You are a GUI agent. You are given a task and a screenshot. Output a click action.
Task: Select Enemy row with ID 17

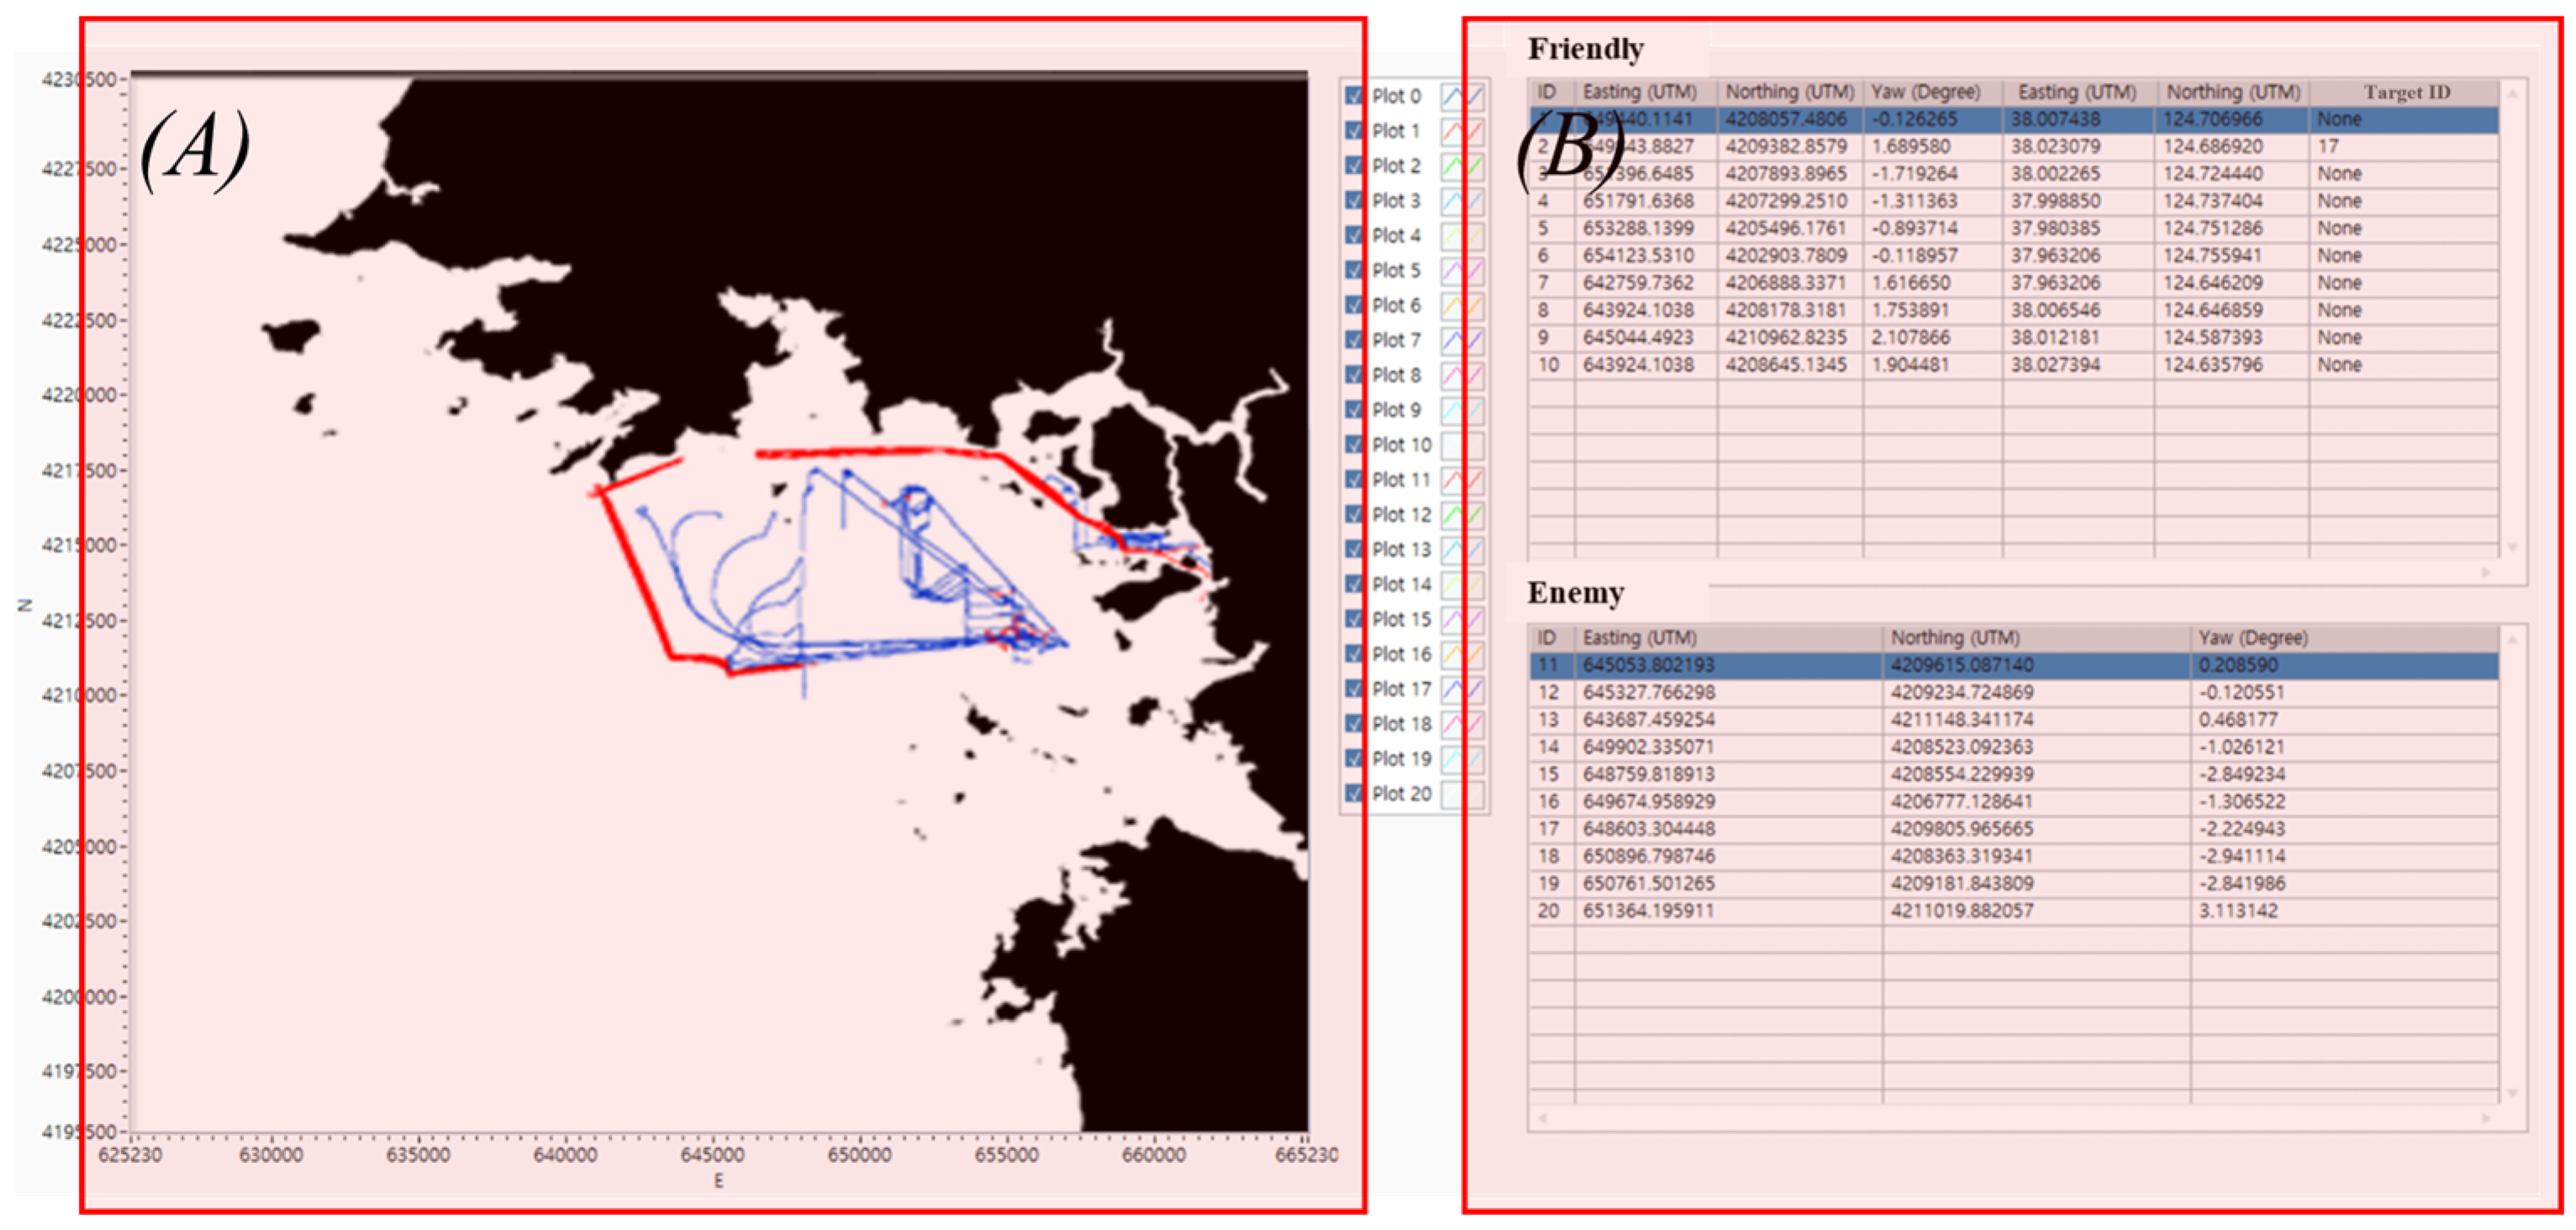tap(1548, 829)
